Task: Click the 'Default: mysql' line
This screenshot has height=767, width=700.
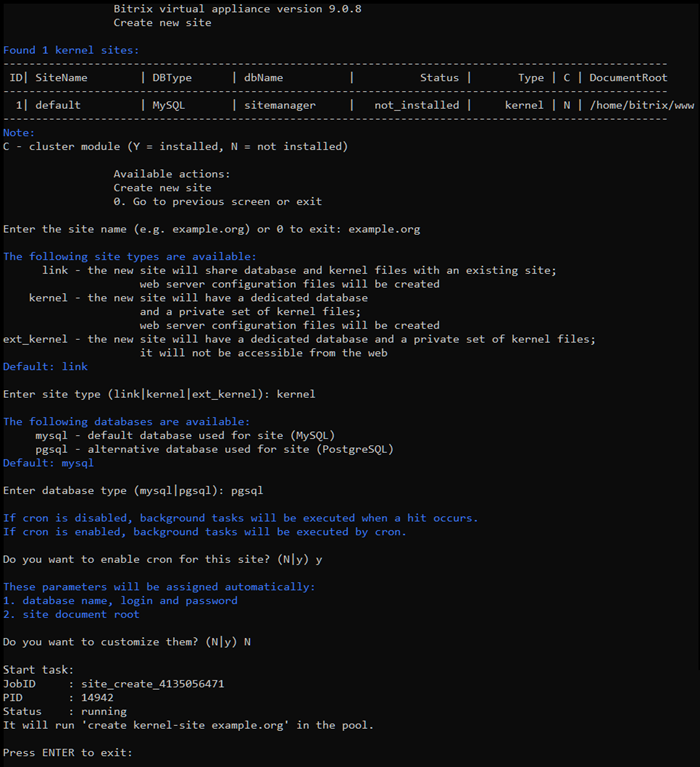Action: pos(48,463)
